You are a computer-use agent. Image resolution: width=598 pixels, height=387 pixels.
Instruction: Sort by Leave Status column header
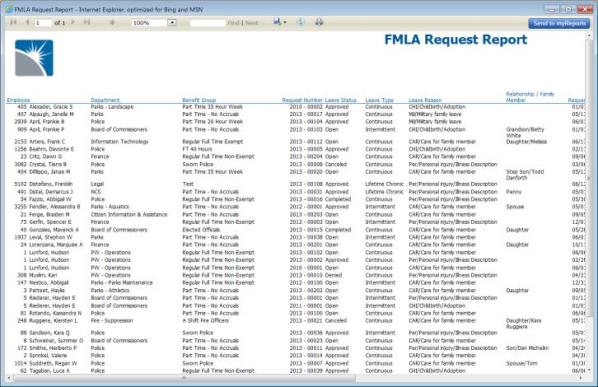click(341, 100)
